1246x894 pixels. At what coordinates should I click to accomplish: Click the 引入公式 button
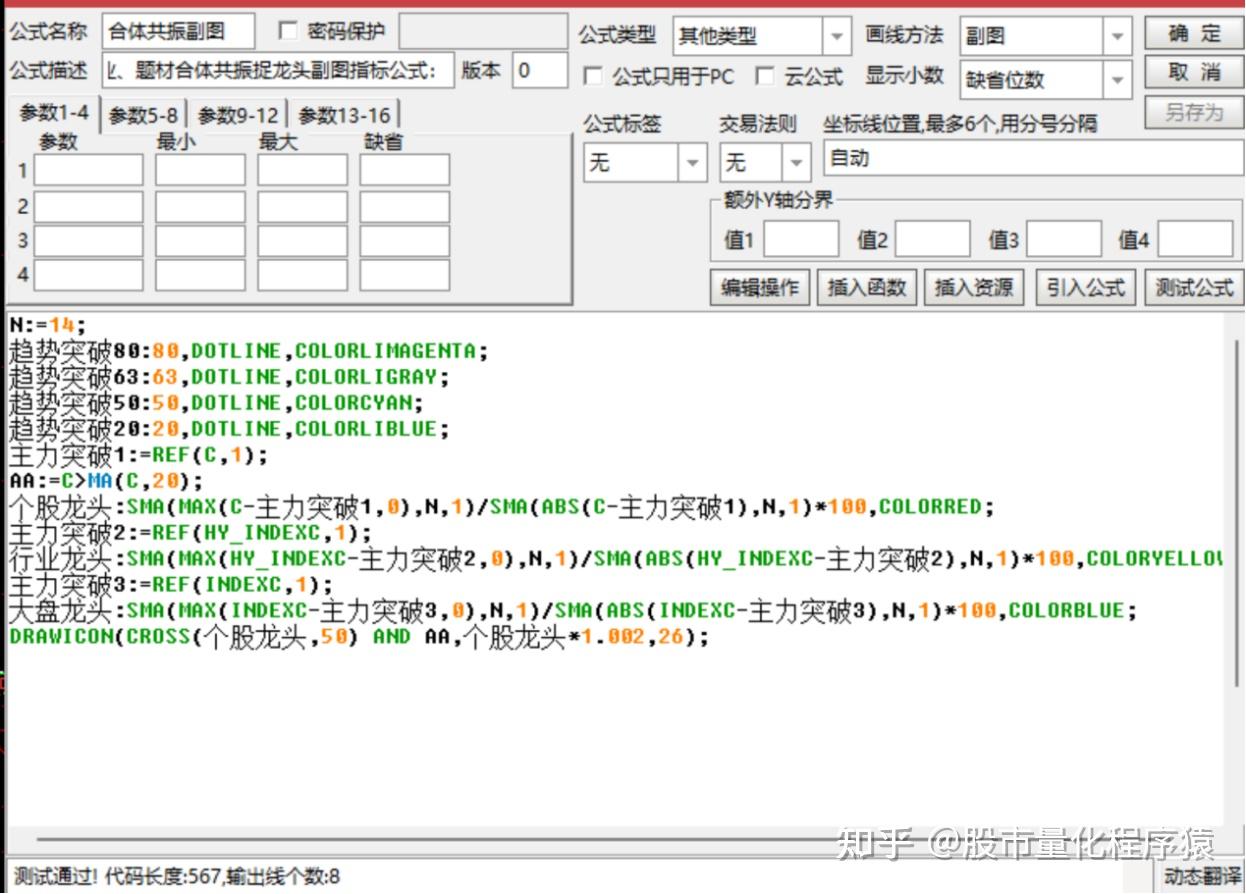1086,288
